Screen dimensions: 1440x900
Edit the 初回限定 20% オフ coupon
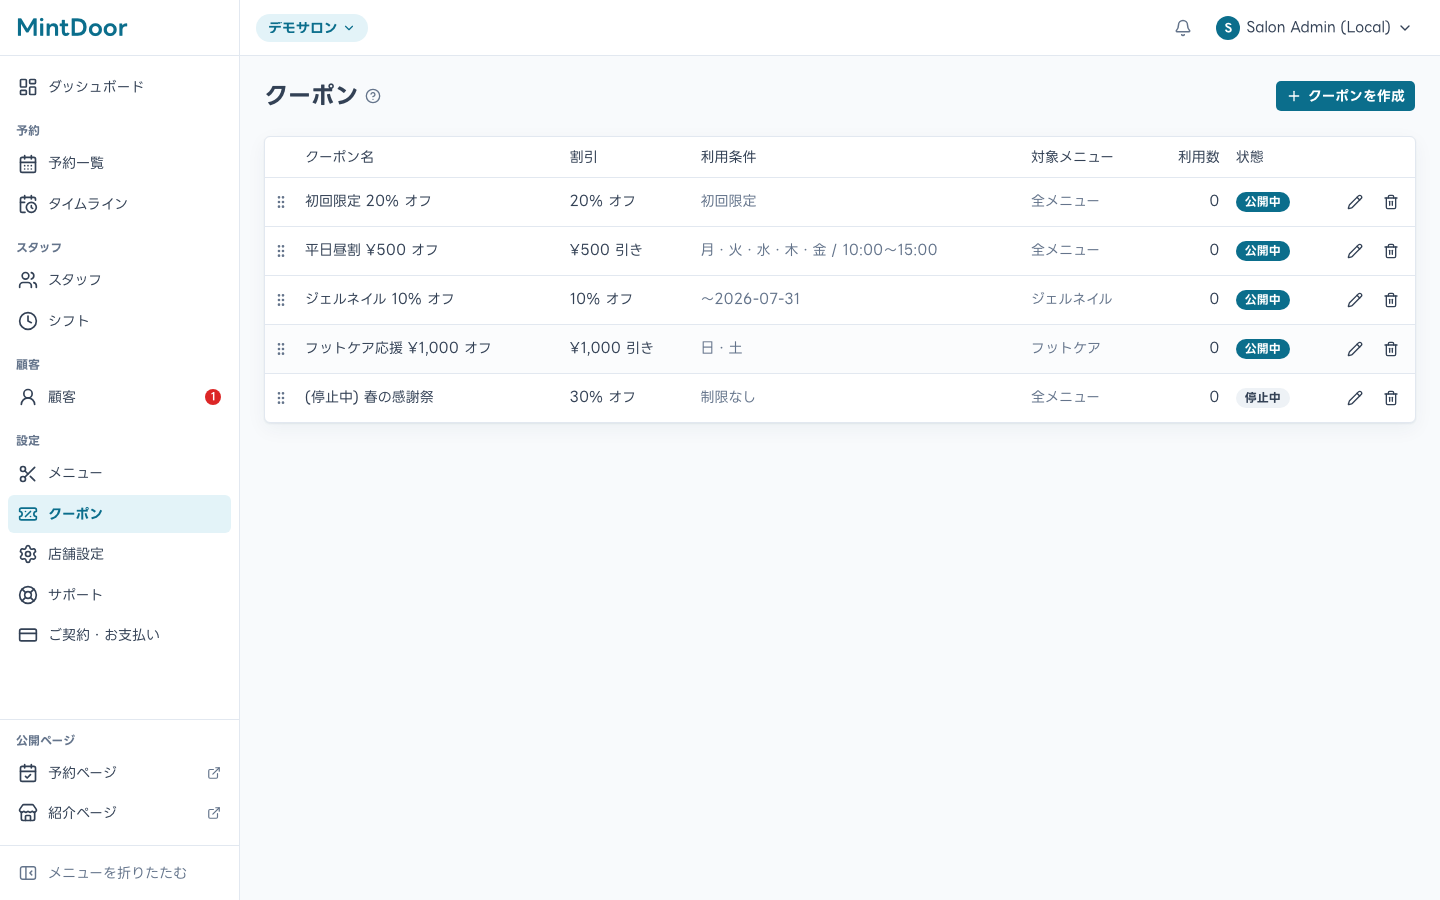point(1355,202)
